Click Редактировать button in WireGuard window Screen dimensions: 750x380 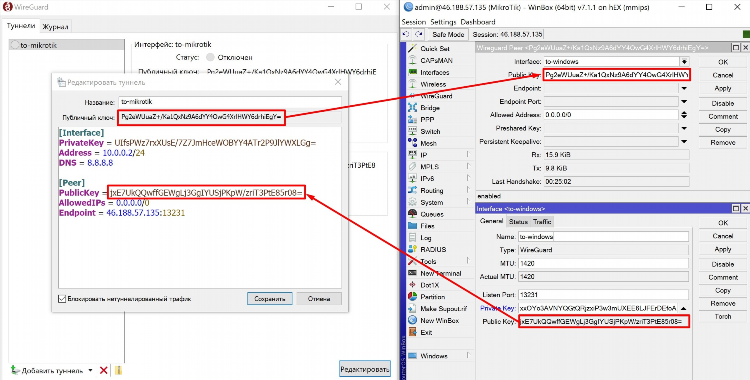[365, 369]
